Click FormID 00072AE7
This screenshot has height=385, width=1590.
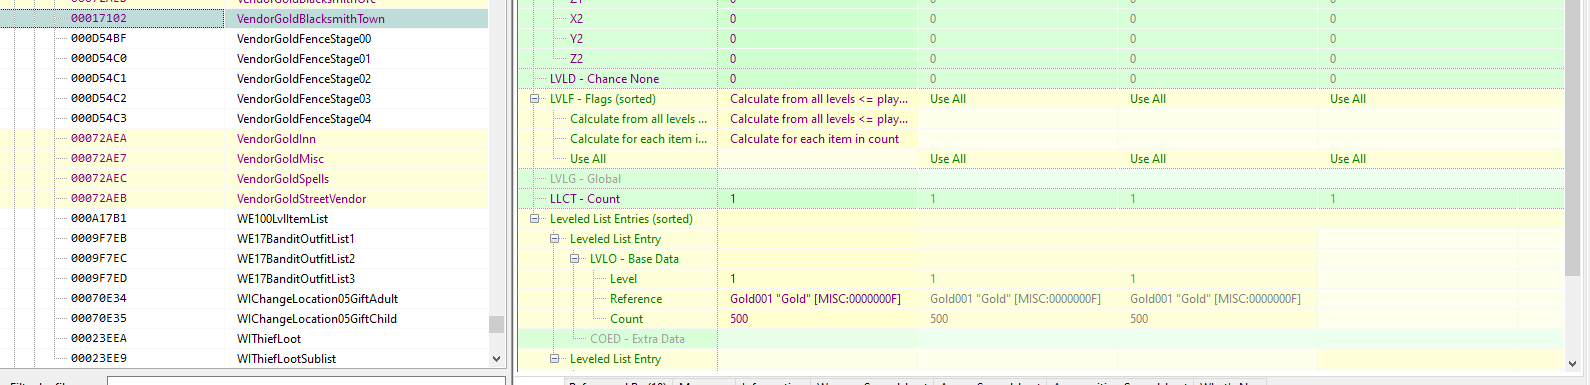click(99, 158)
